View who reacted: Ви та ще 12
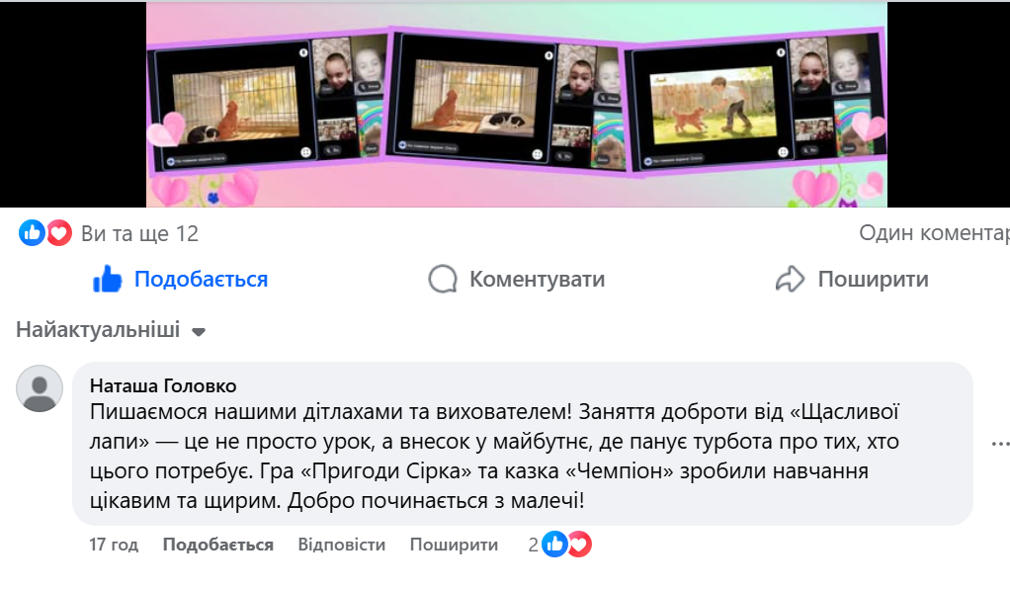 tap(140, 233)
